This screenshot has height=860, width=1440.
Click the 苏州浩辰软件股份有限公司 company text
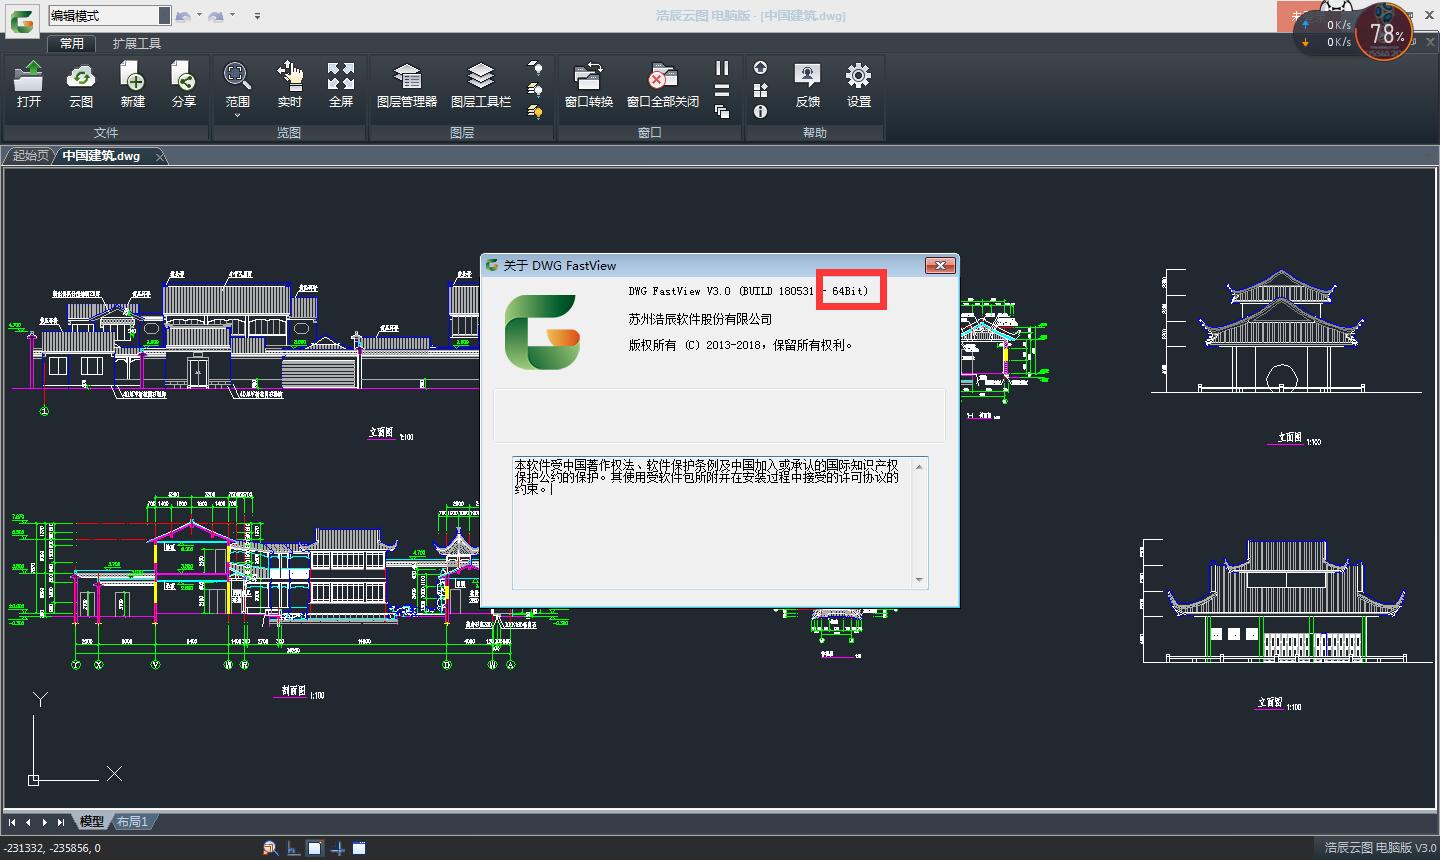[700, 319]
